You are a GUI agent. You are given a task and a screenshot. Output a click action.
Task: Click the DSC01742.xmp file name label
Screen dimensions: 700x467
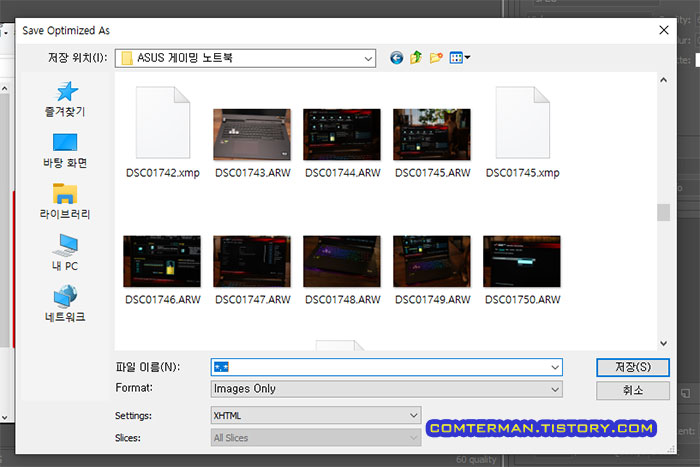pyautogui.click(x=163, y=173)
